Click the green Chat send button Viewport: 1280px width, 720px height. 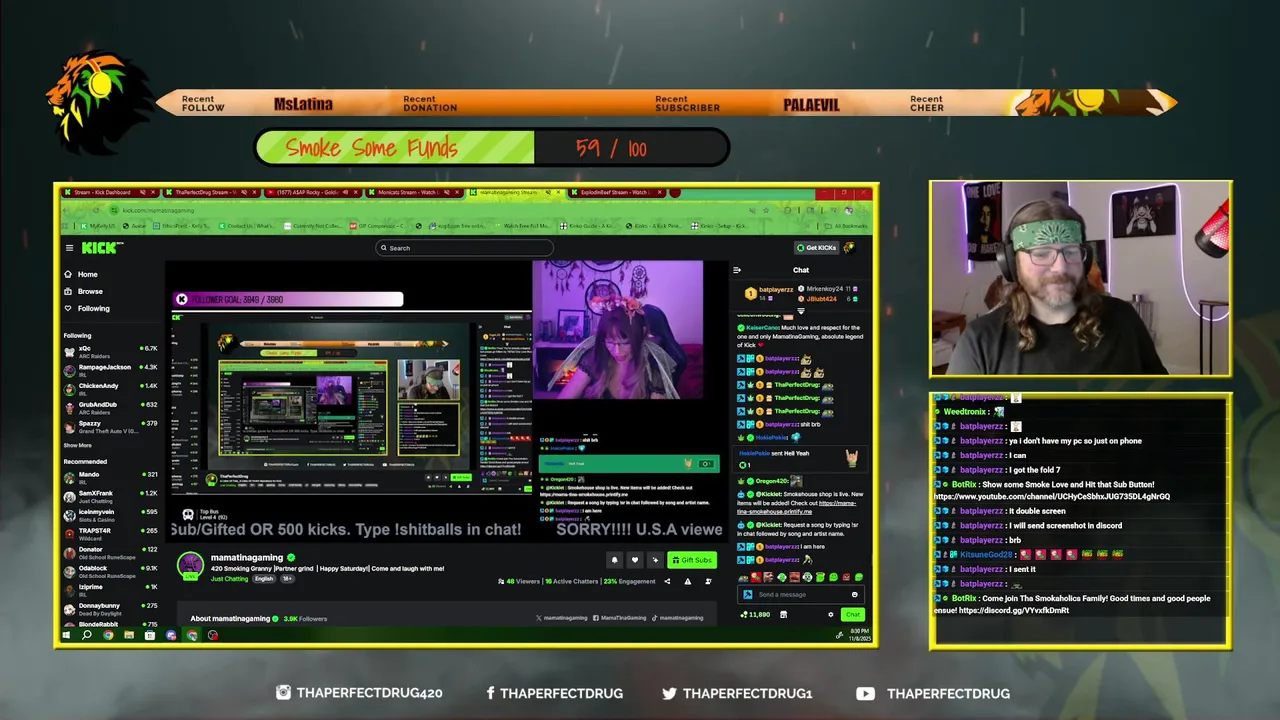[852, 614]
